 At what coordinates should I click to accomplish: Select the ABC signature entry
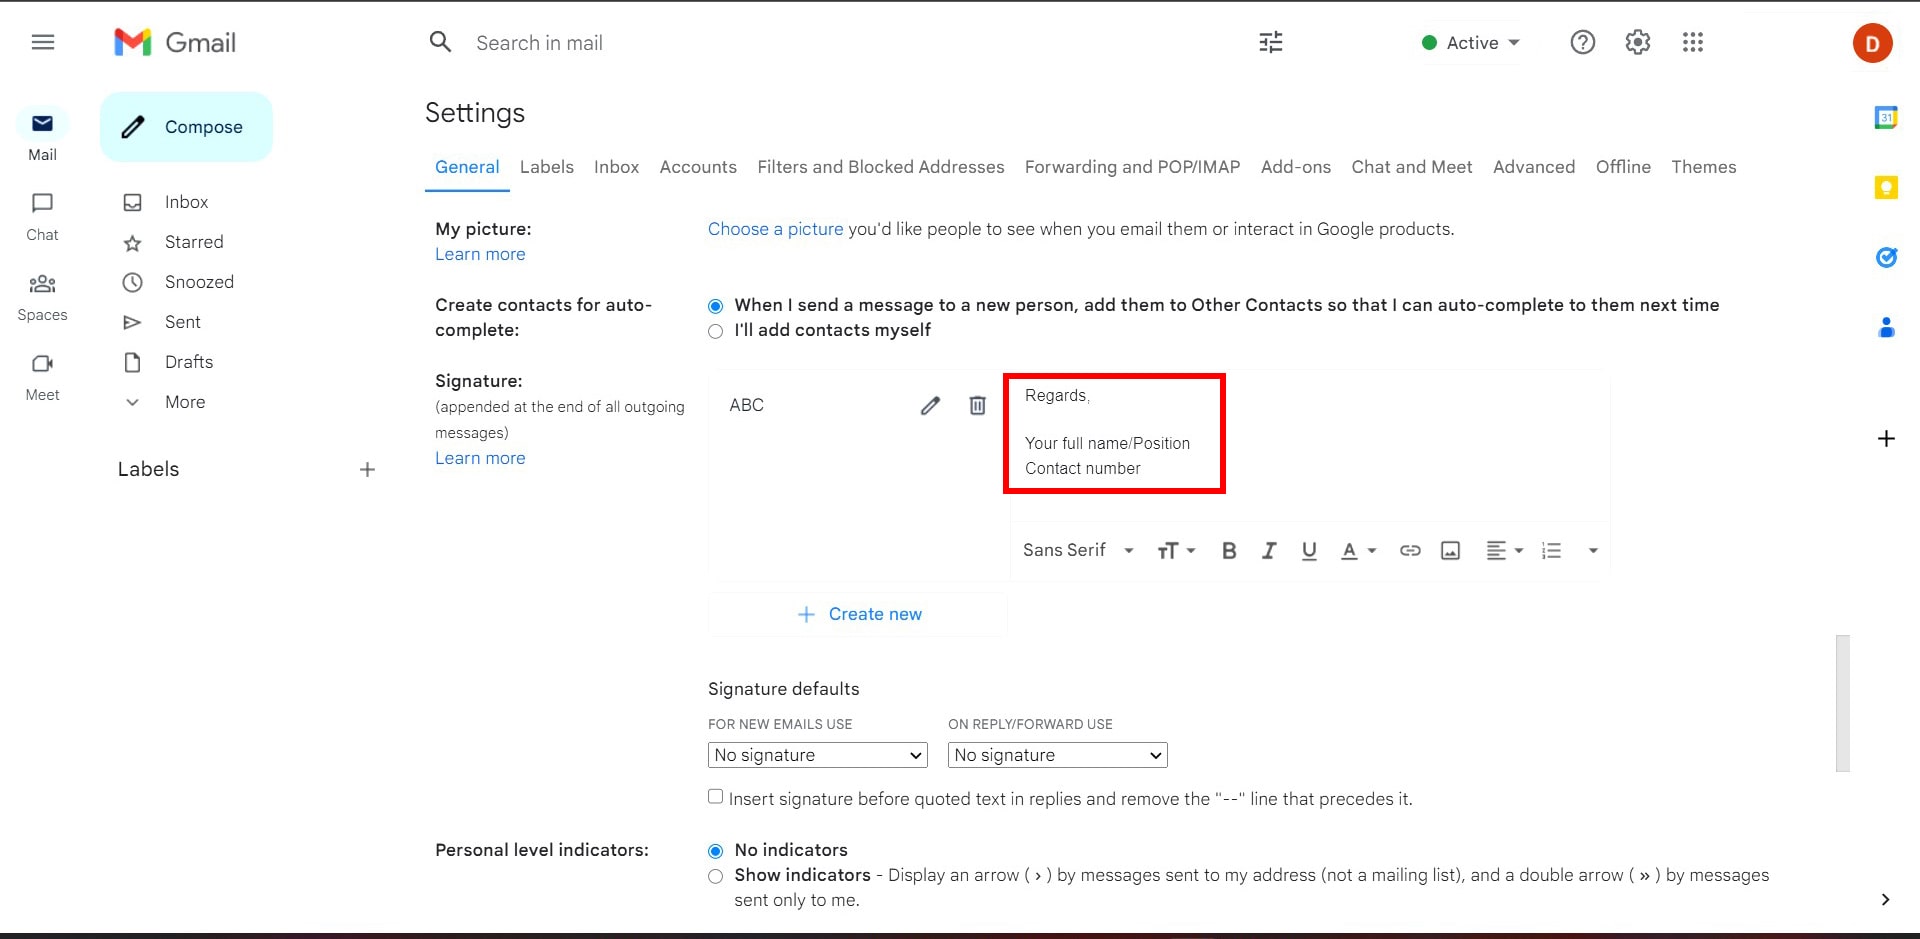746,405
